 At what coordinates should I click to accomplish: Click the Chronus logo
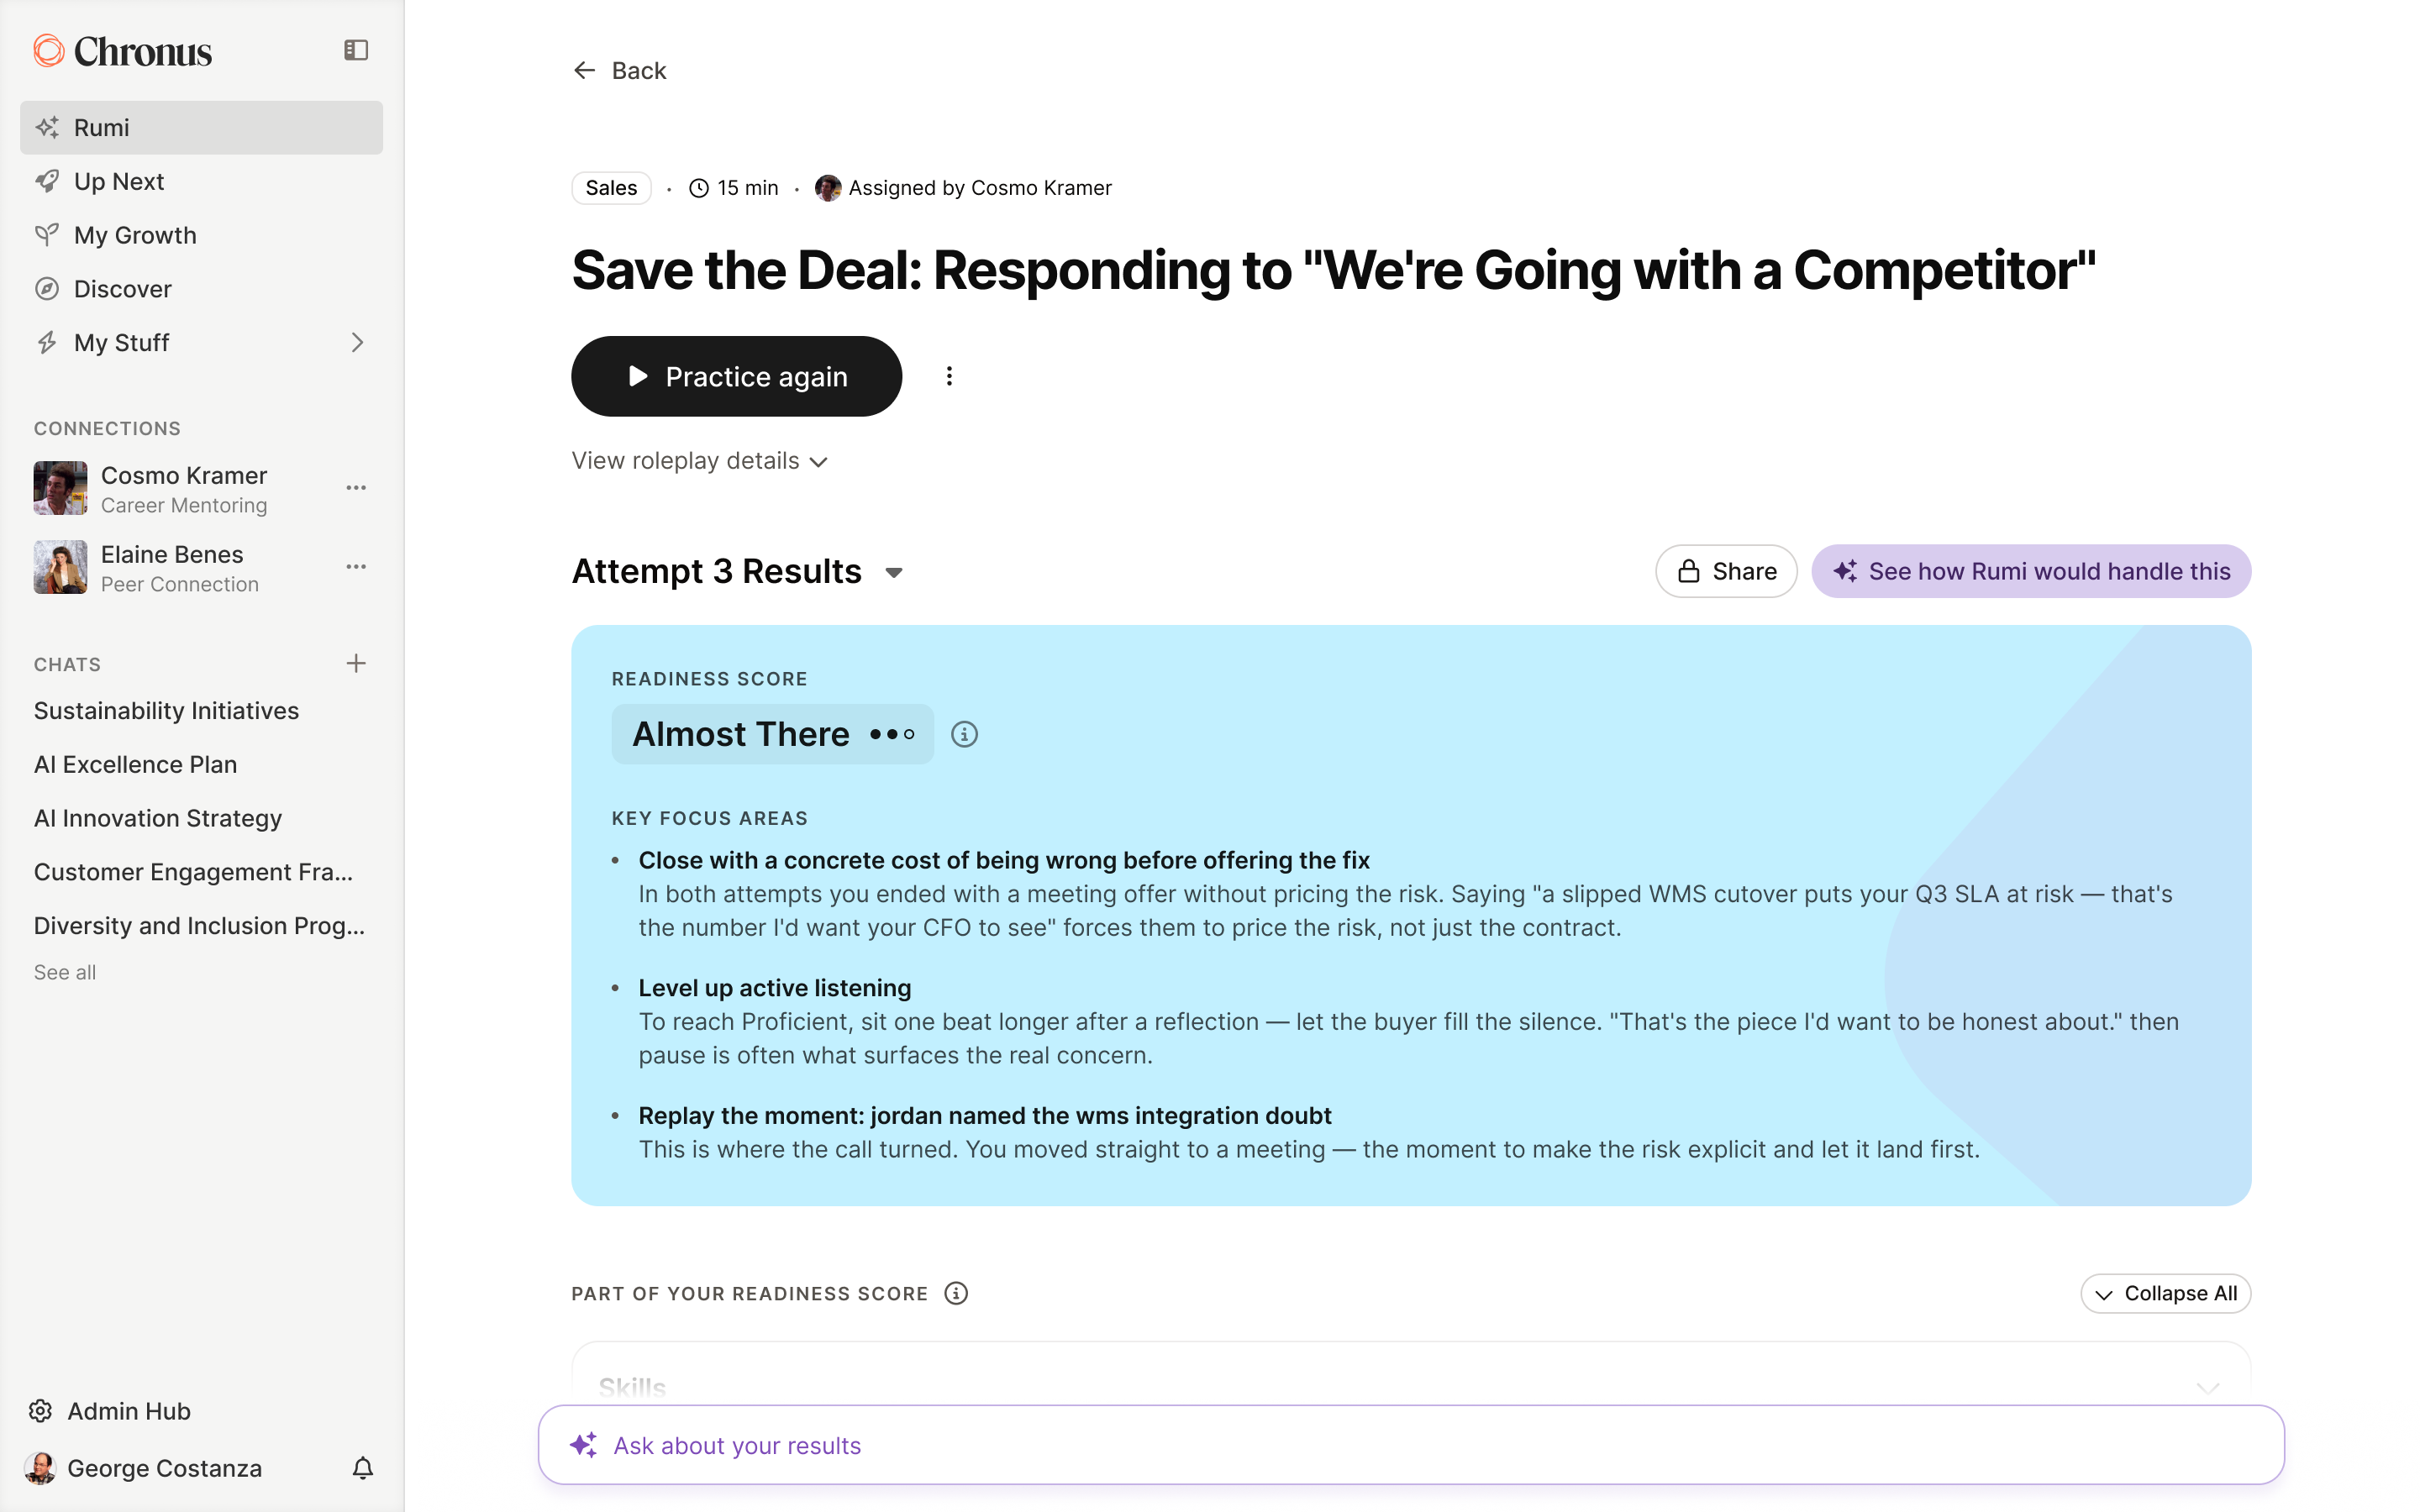pos(123,51)
